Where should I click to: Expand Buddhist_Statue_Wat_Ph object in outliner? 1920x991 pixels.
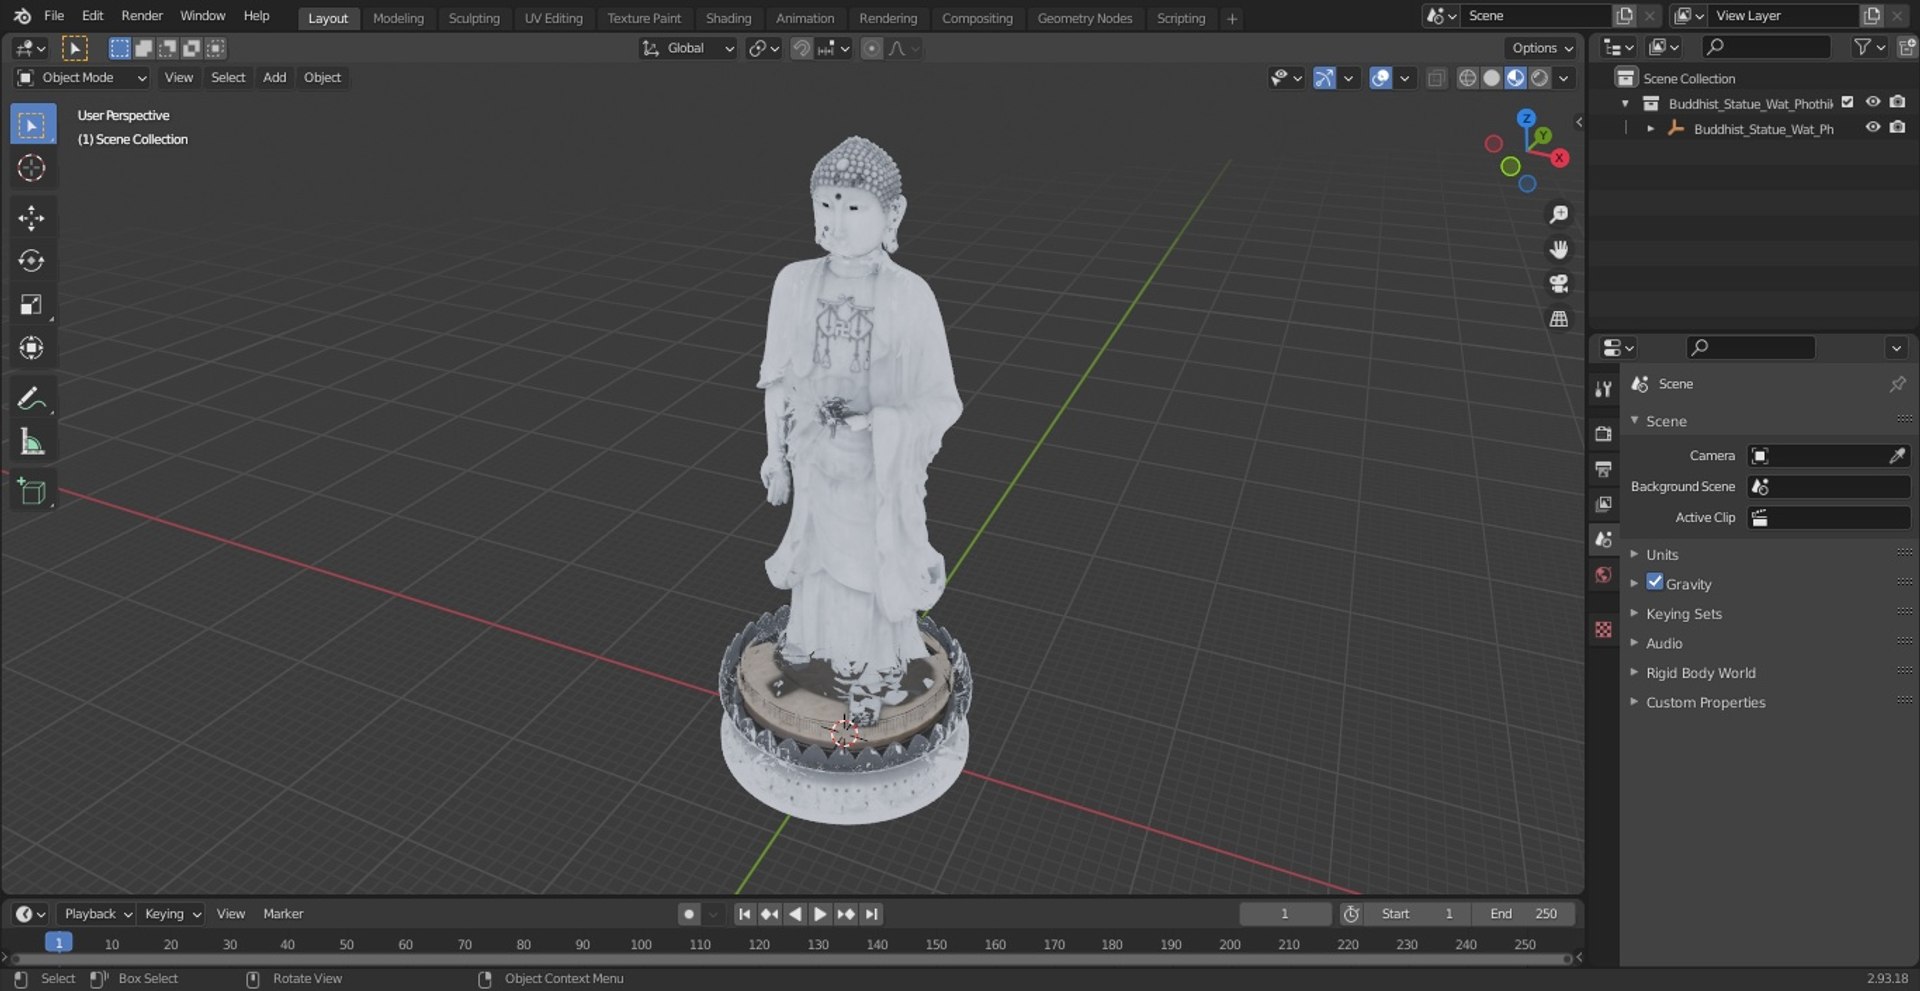pos(1651,129)
